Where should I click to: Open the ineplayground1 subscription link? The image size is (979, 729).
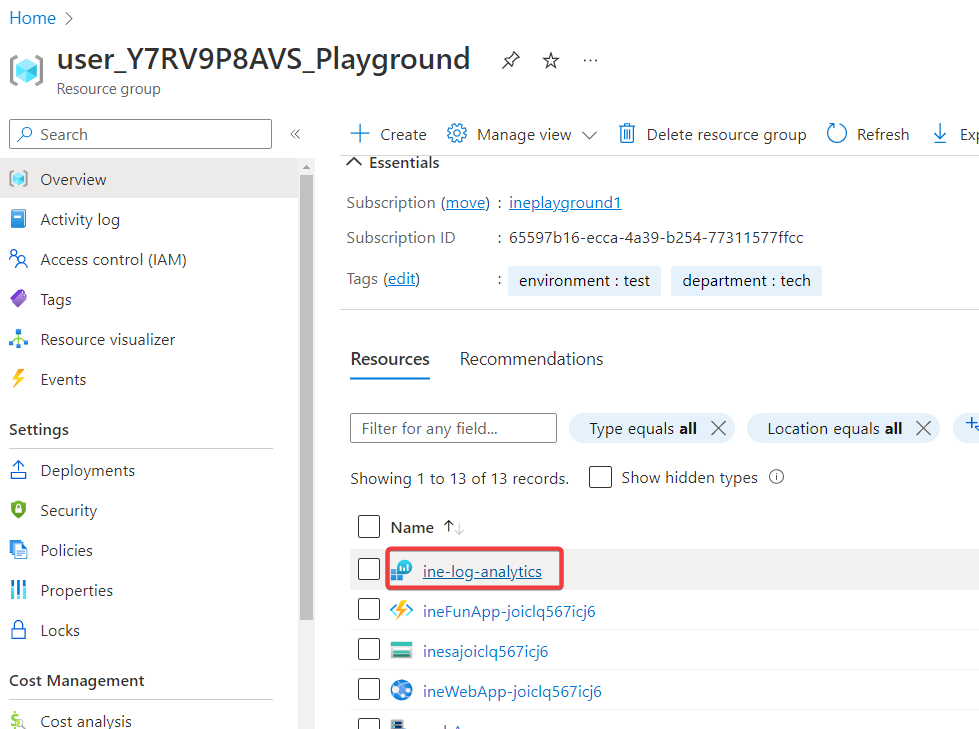click(x=565, y=203)
